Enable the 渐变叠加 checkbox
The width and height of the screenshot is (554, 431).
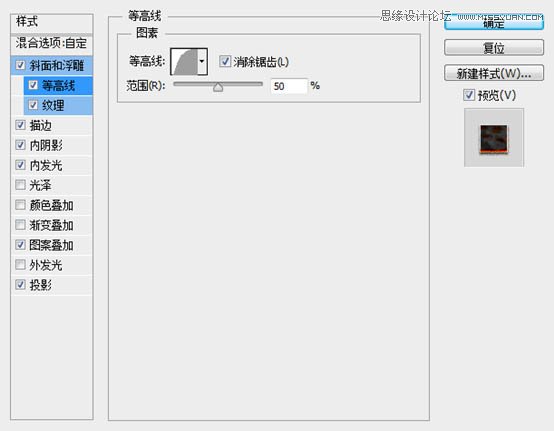[20, 225]
